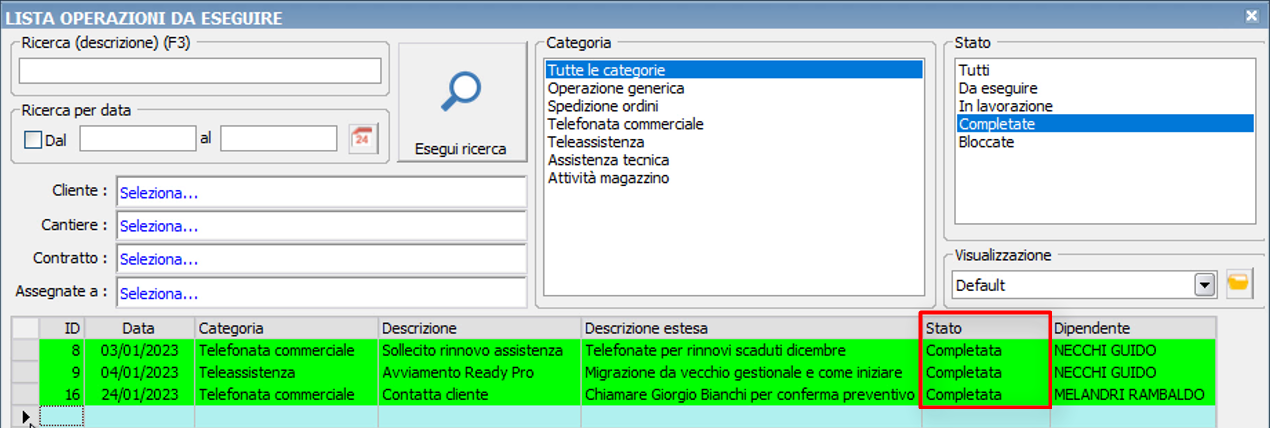Close the Lista Operazioni window
The image size is (1270, 428).
click(1251, 16)
